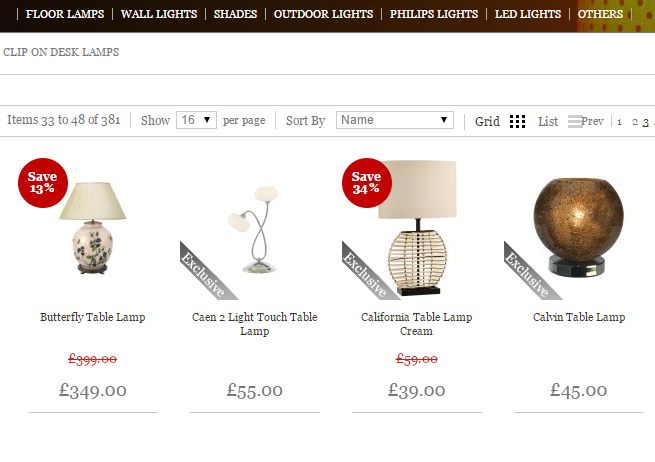The height and width of the screenshot is (462, 655).
Task: View California Table Lamp Cream image
Action: [418, 225]
